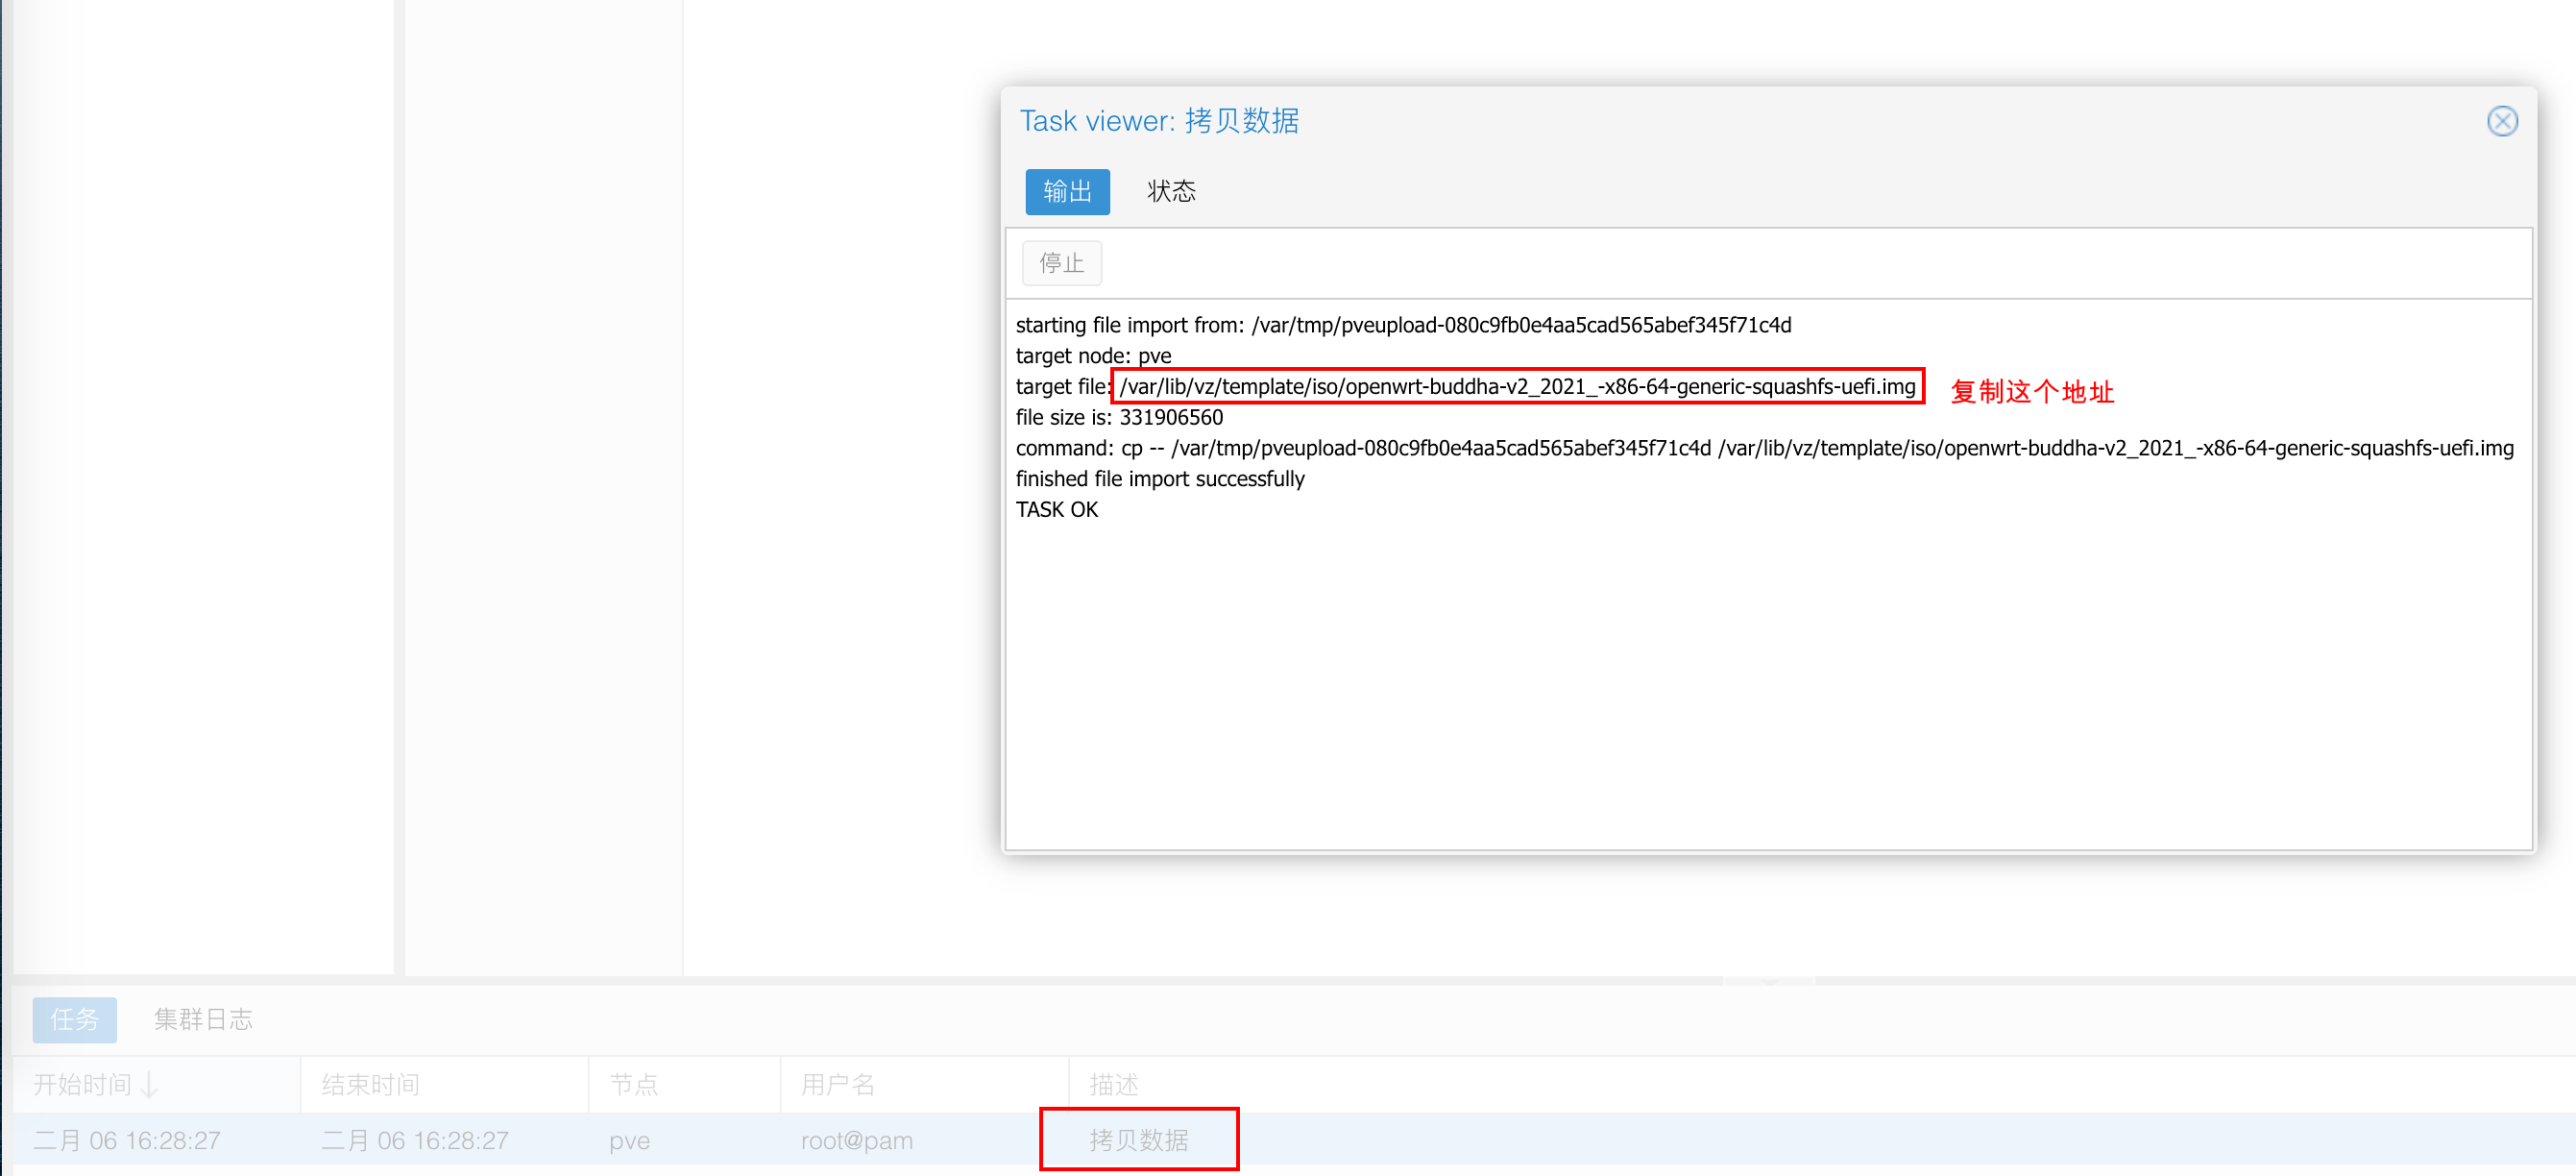Sort by the 节点 column header
The image size is (2576, 1176).
[633, 1084]
